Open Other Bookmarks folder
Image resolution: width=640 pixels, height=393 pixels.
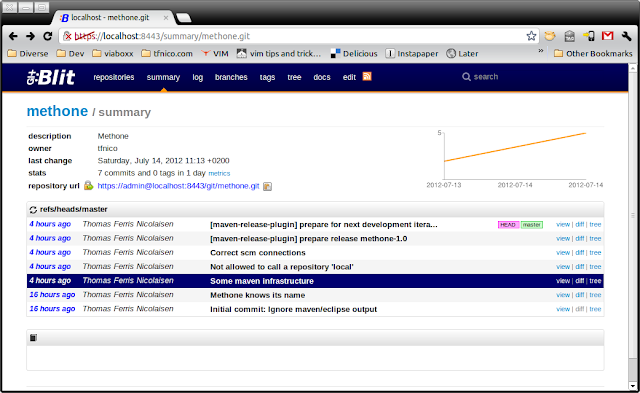[x=593, y=53]
